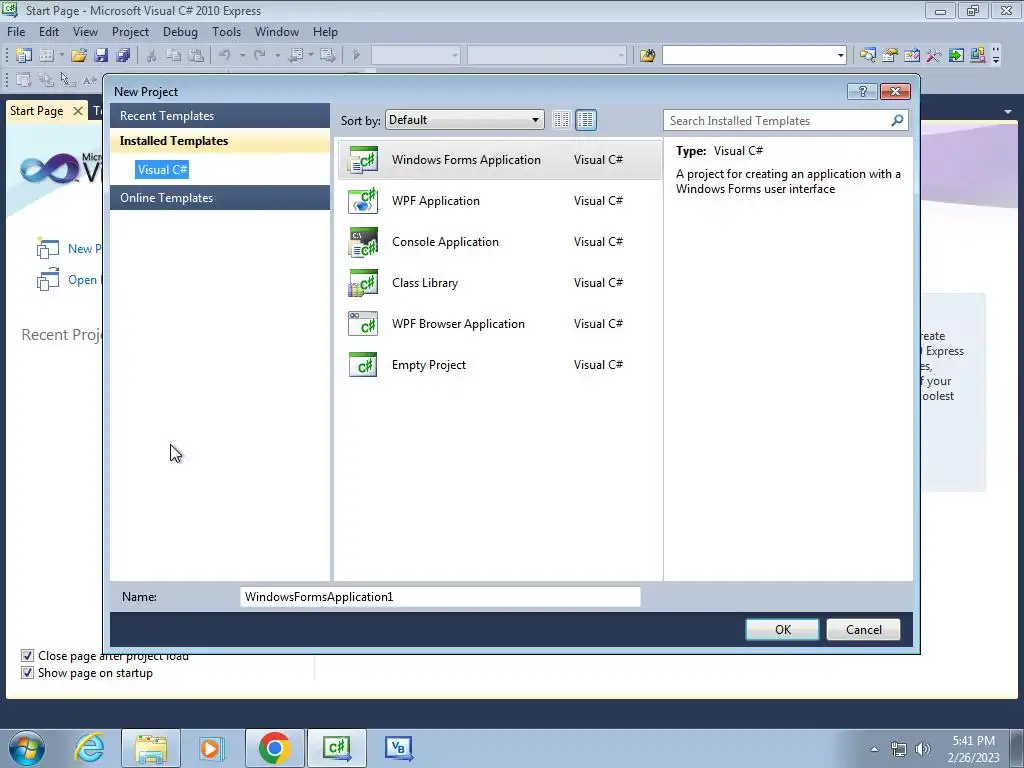This screenshot has height=768, width=1024.
Task: Select the Console Application template icon
Action: [363, 242]
